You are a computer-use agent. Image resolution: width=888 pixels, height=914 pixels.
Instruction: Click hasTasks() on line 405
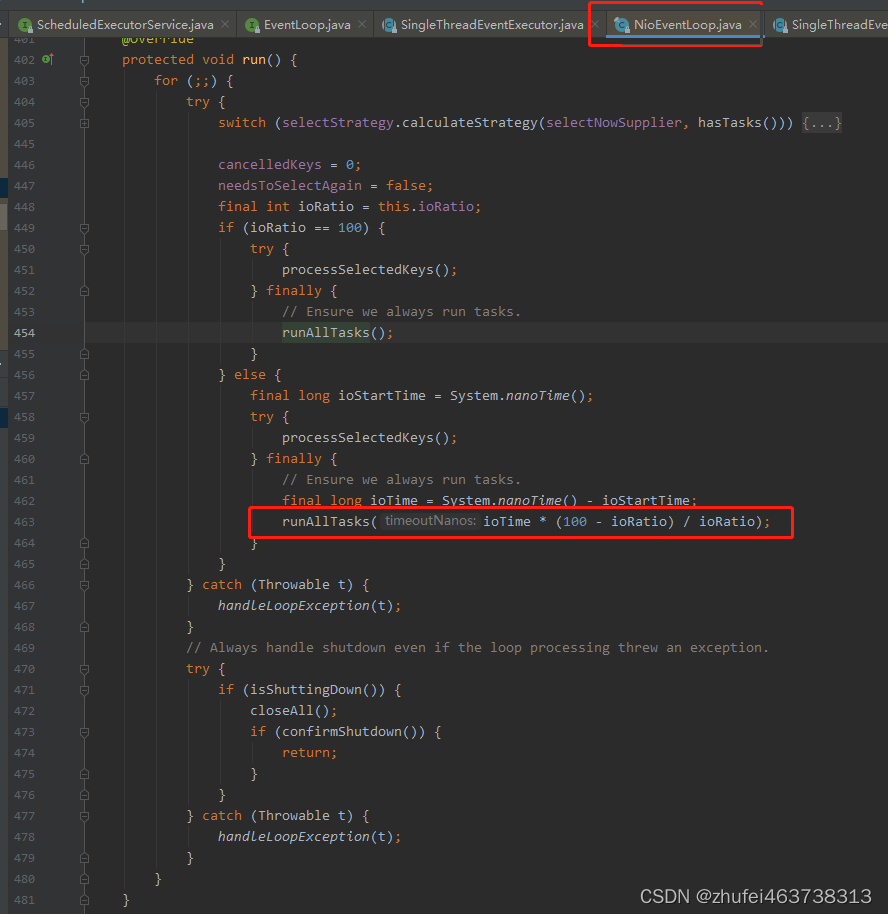tap(737, 122)
